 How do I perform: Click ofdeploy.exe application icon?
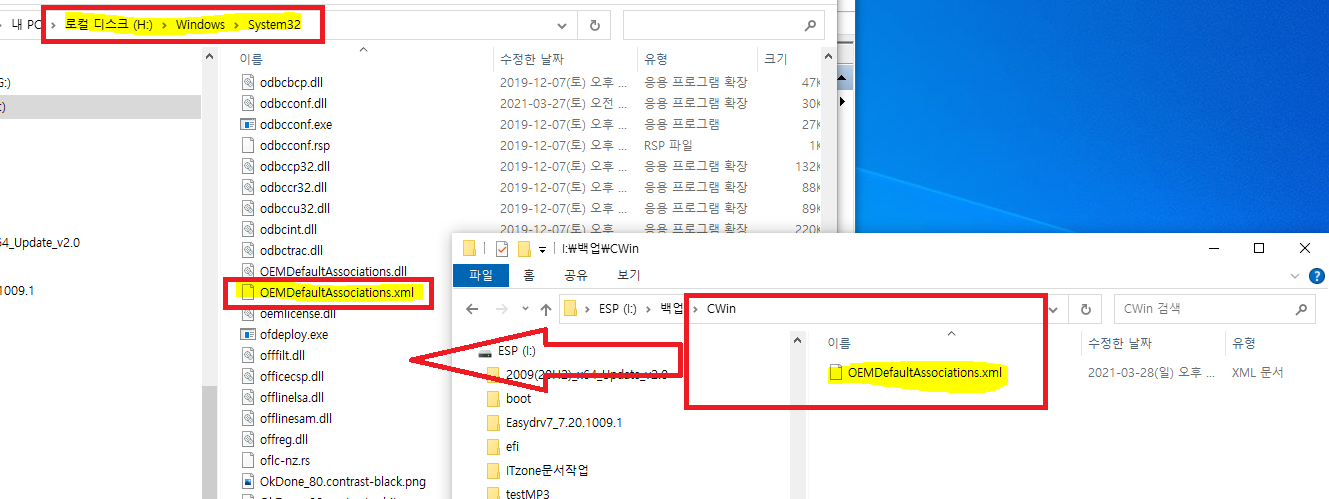tap(249, 334)
